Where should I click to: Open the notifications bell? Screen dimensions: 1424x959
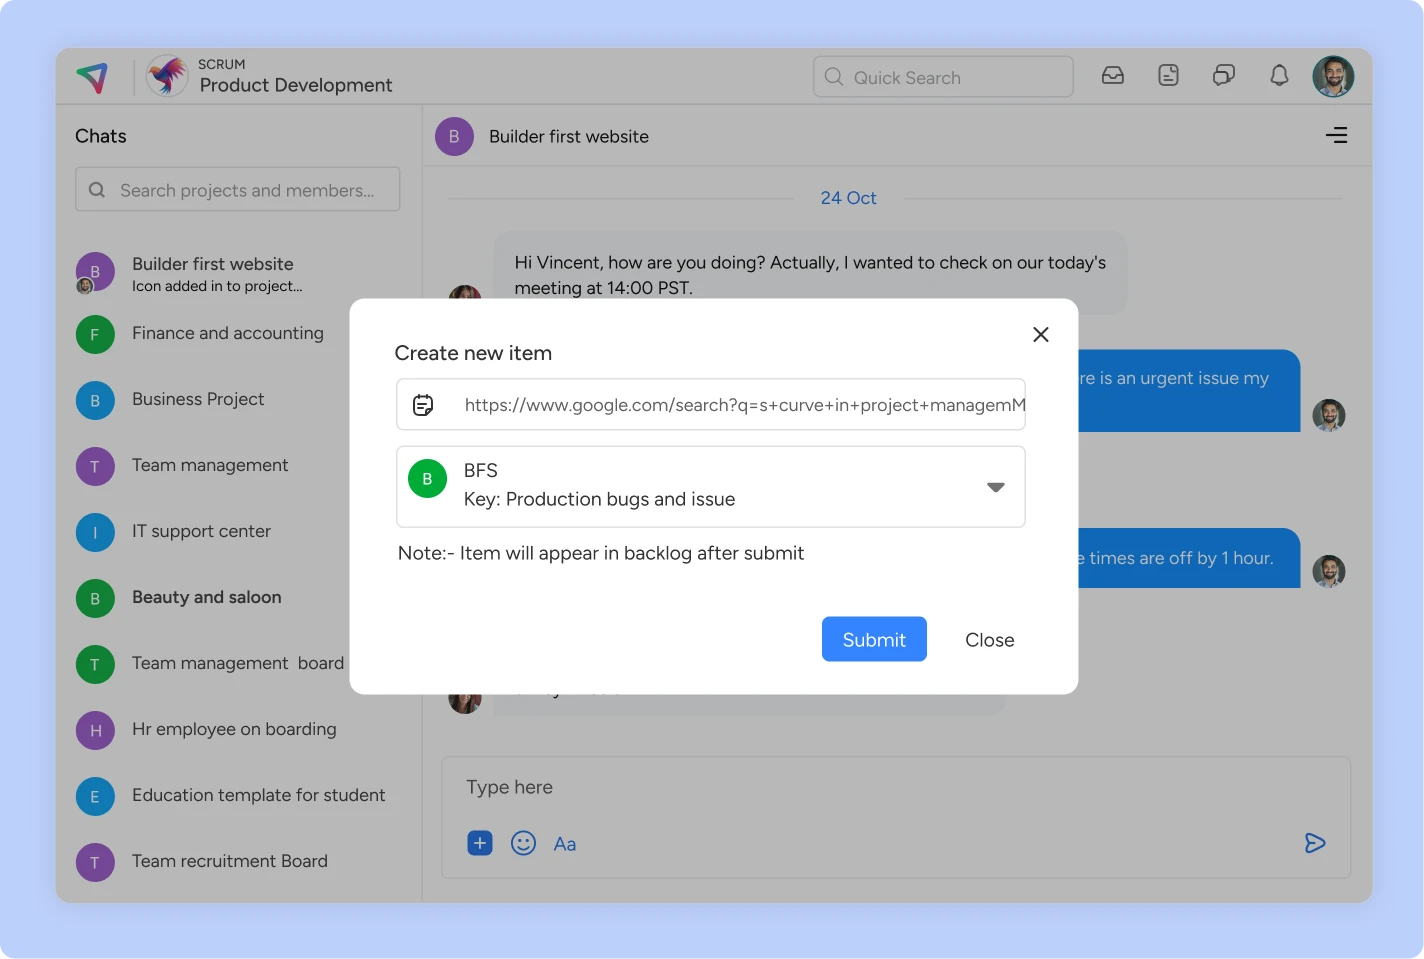[1279, 76]
